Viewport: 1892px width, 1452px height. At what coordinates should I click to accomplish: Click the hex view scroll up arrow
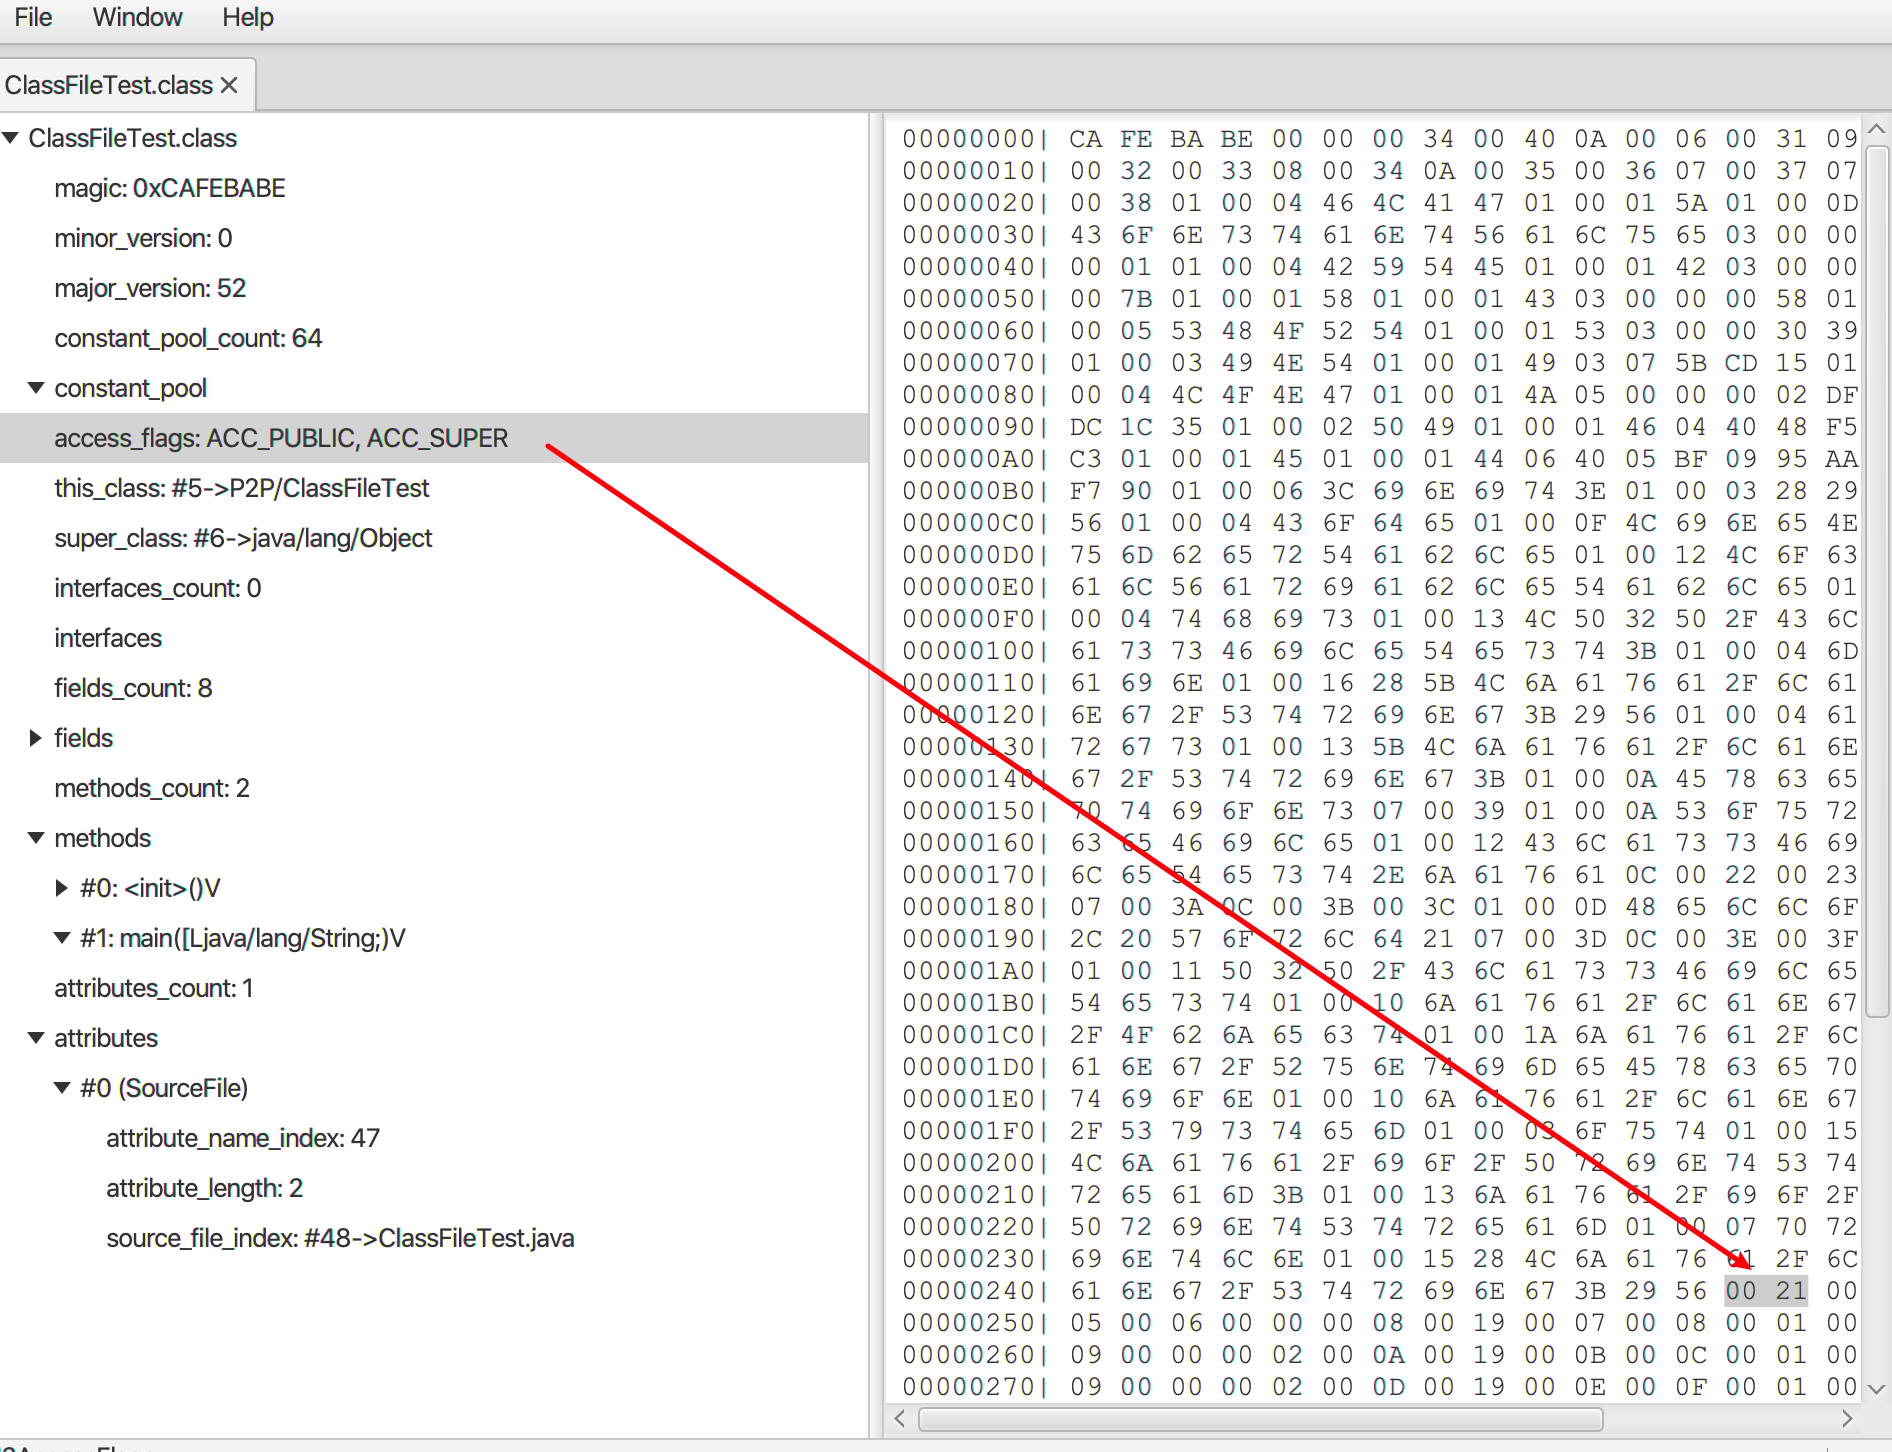click(x=1877, y=129)
